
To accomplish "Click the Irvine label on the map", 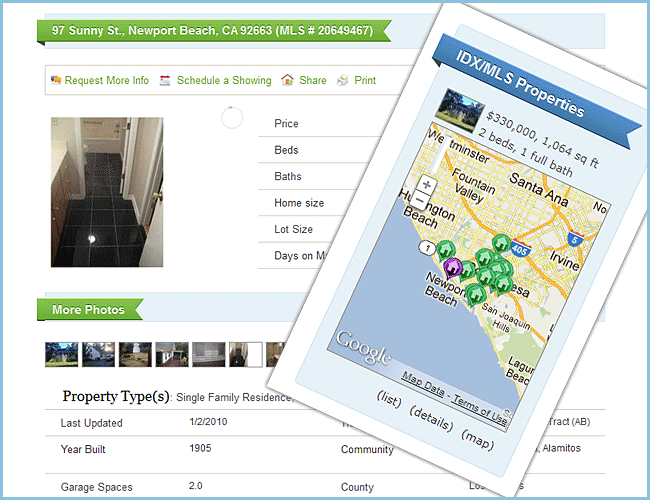I will pos(564,260).
